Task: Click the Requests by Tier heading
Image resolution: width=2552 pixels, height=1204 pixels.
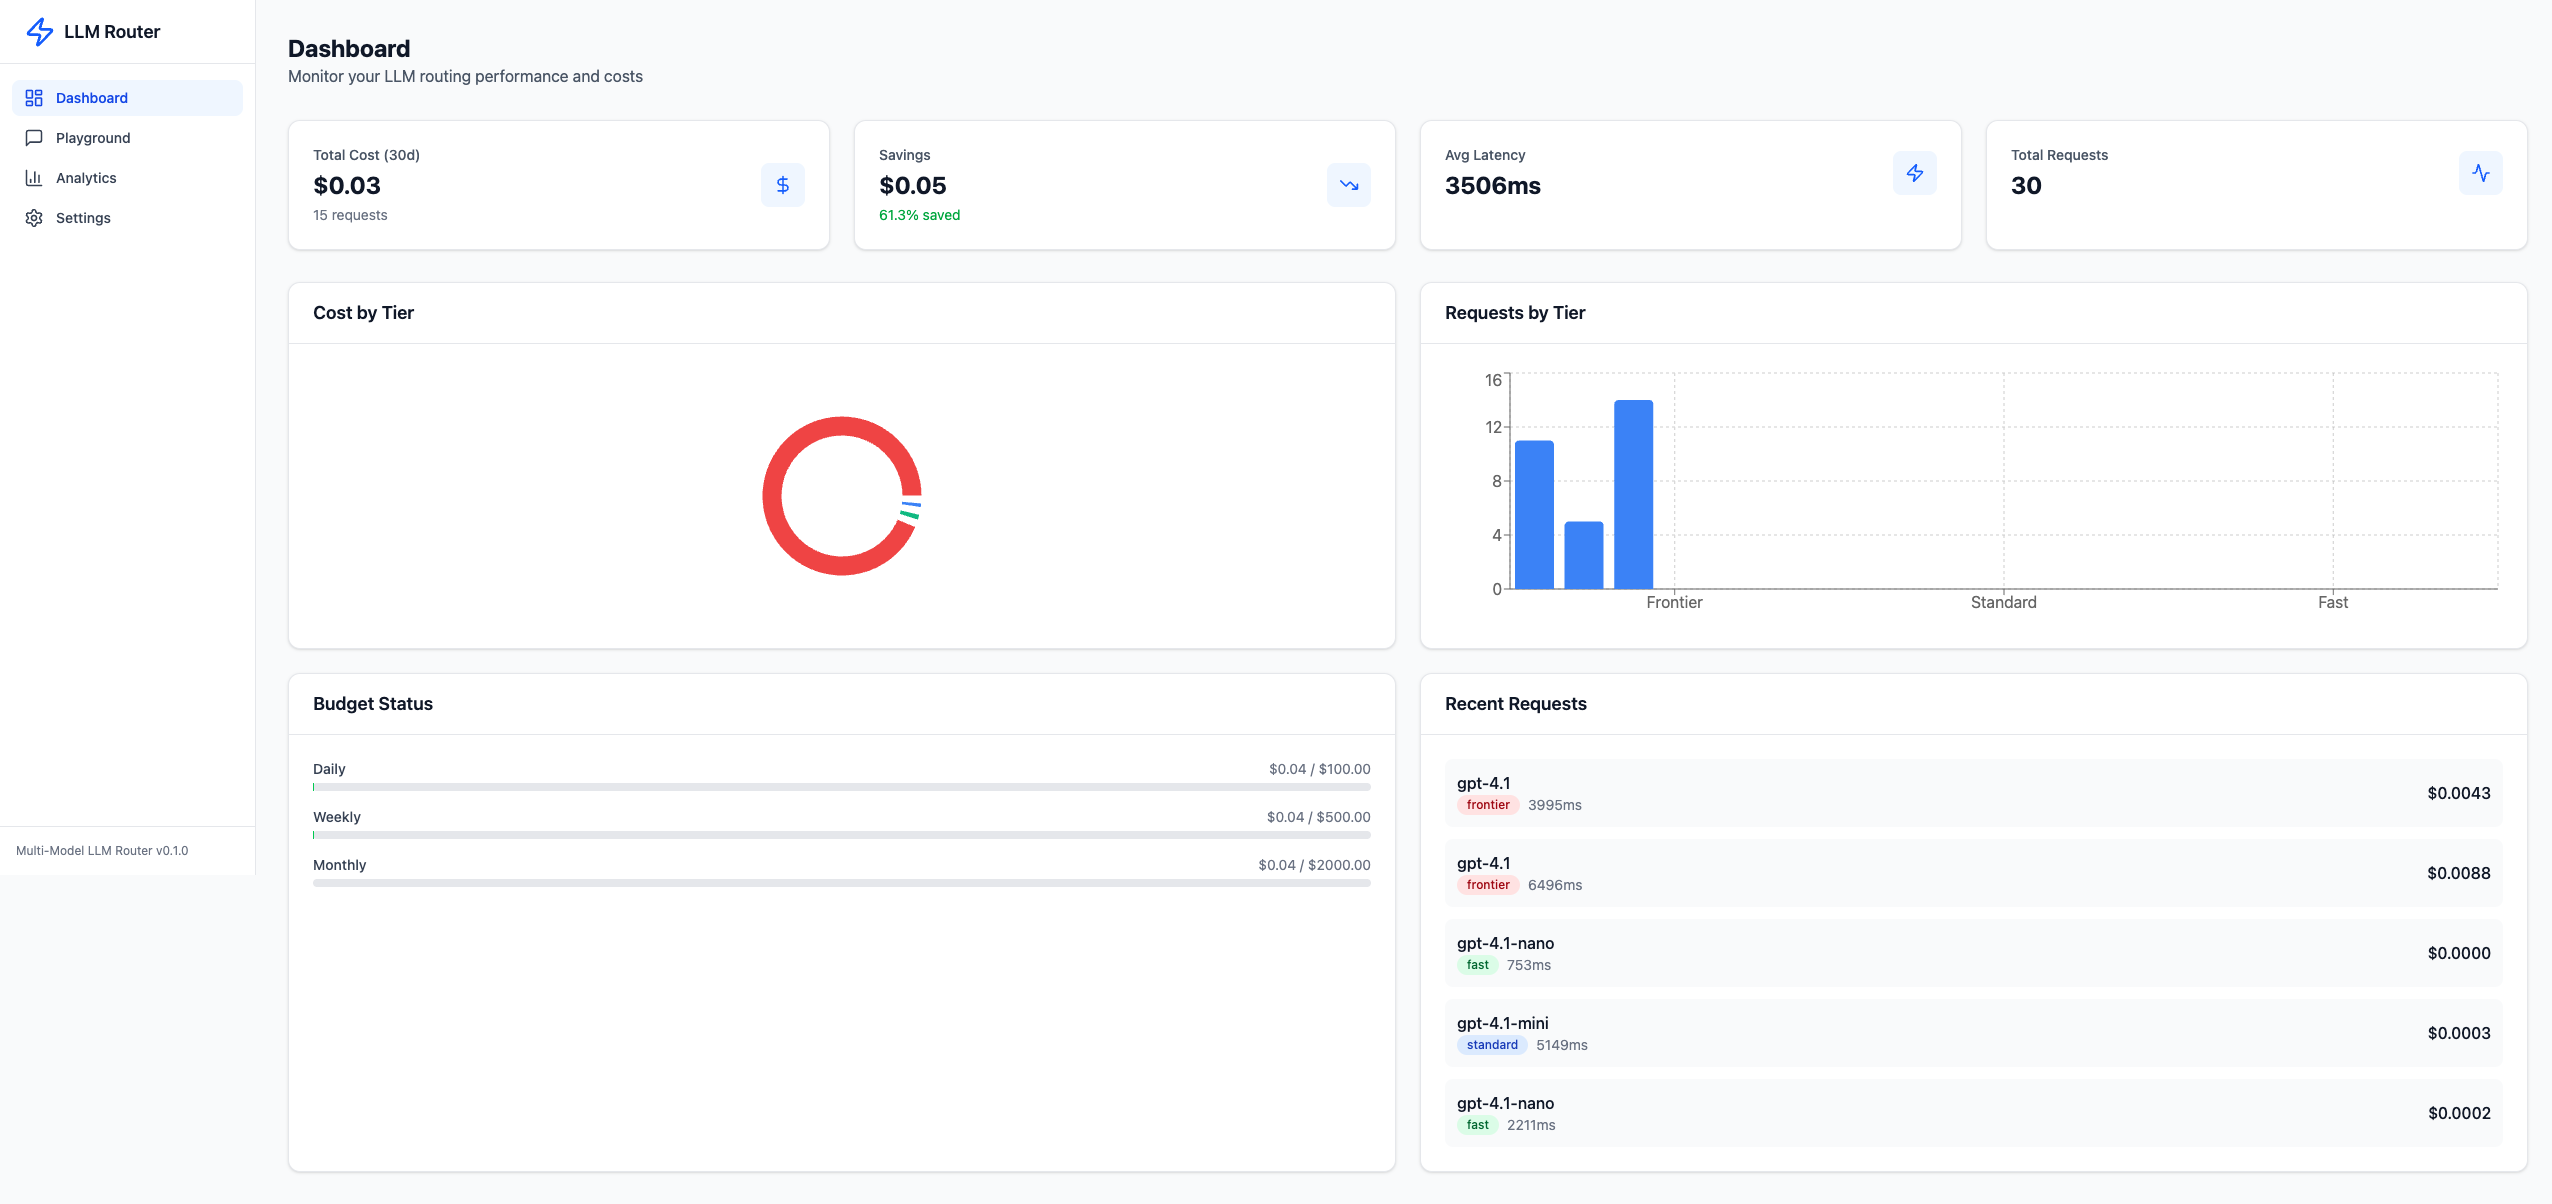Action: [x=1515, y=313]
